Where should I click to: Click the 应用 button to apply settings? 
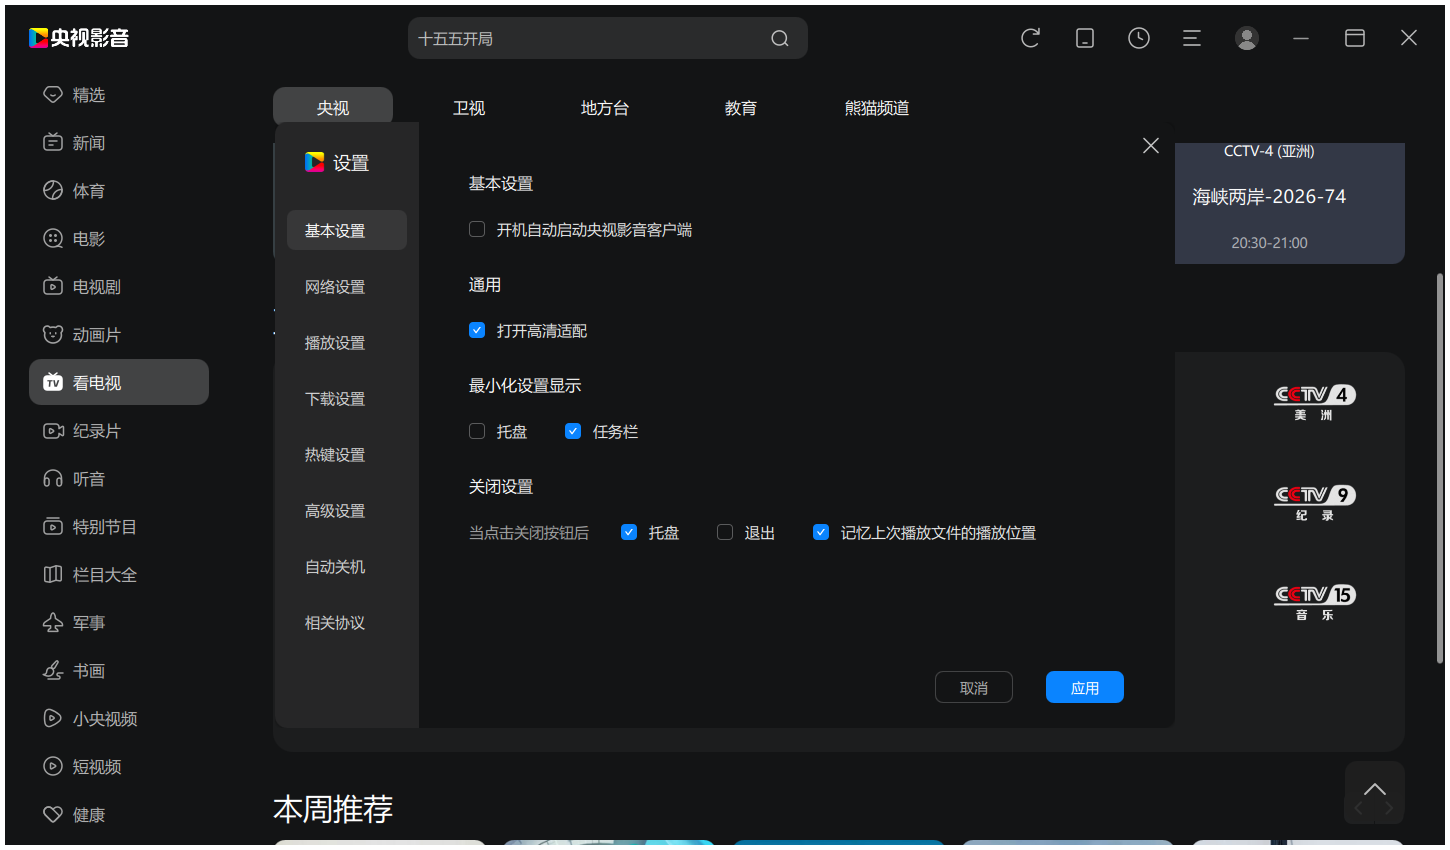(x=1084, y=687)
